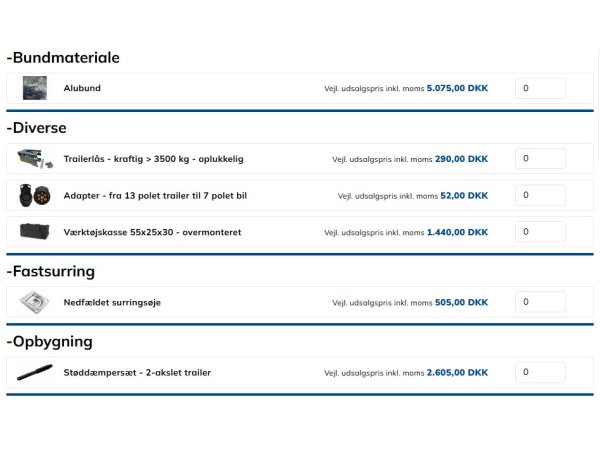The height and width of the screenshot is (450, 600).
Task: Focus quantity field for Nedfældet surringsøje
Action: tap(540, 302)
